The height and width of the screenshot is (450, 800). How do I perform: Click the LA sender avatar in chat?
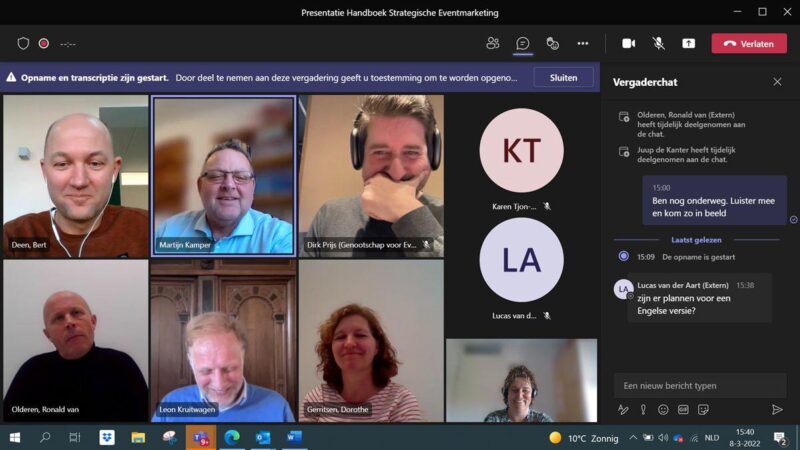pos(623,289)
